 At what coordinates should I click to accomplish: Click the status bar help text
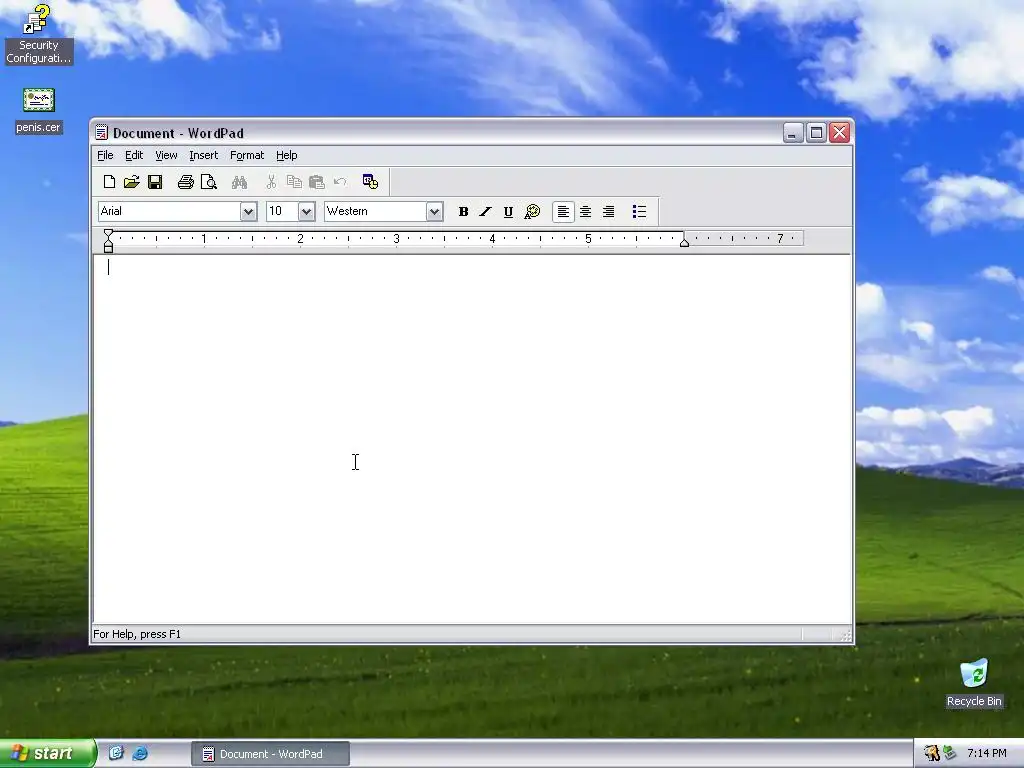coord(137,634)
